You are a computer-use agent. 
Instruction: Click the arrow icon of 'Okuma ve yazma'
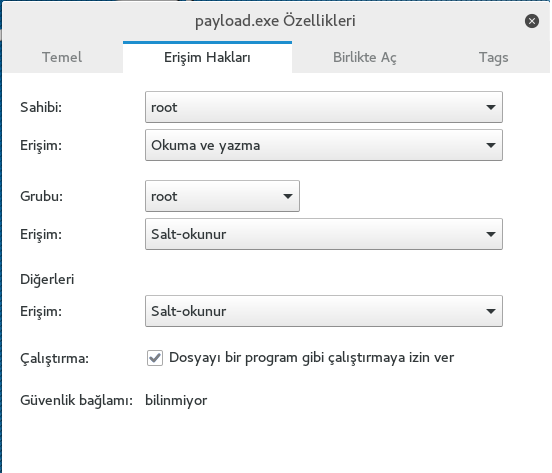491,145
